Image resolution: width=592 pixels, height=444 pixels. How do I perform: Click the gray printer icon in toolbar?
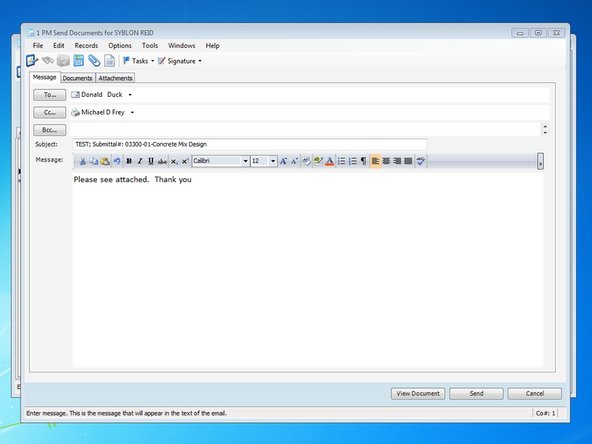coord(63,60)
